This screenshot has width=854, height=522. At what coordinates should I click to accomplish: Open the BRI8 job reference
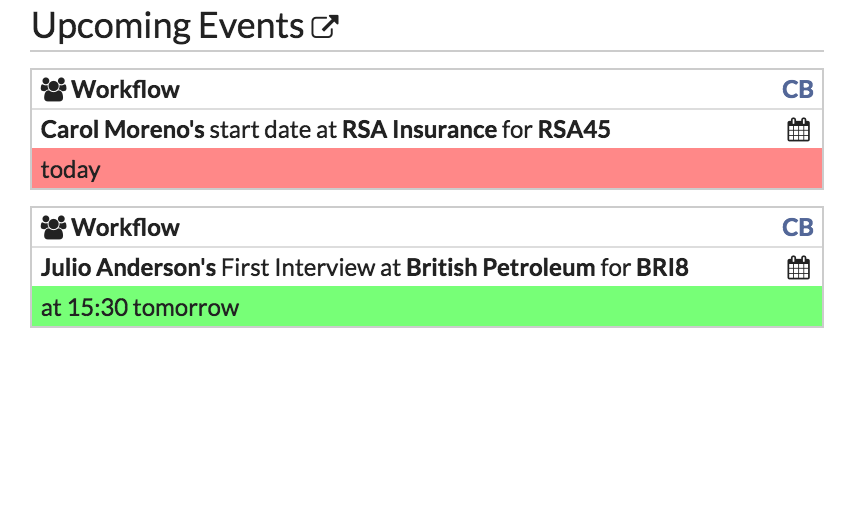click(x=662, y=268)
